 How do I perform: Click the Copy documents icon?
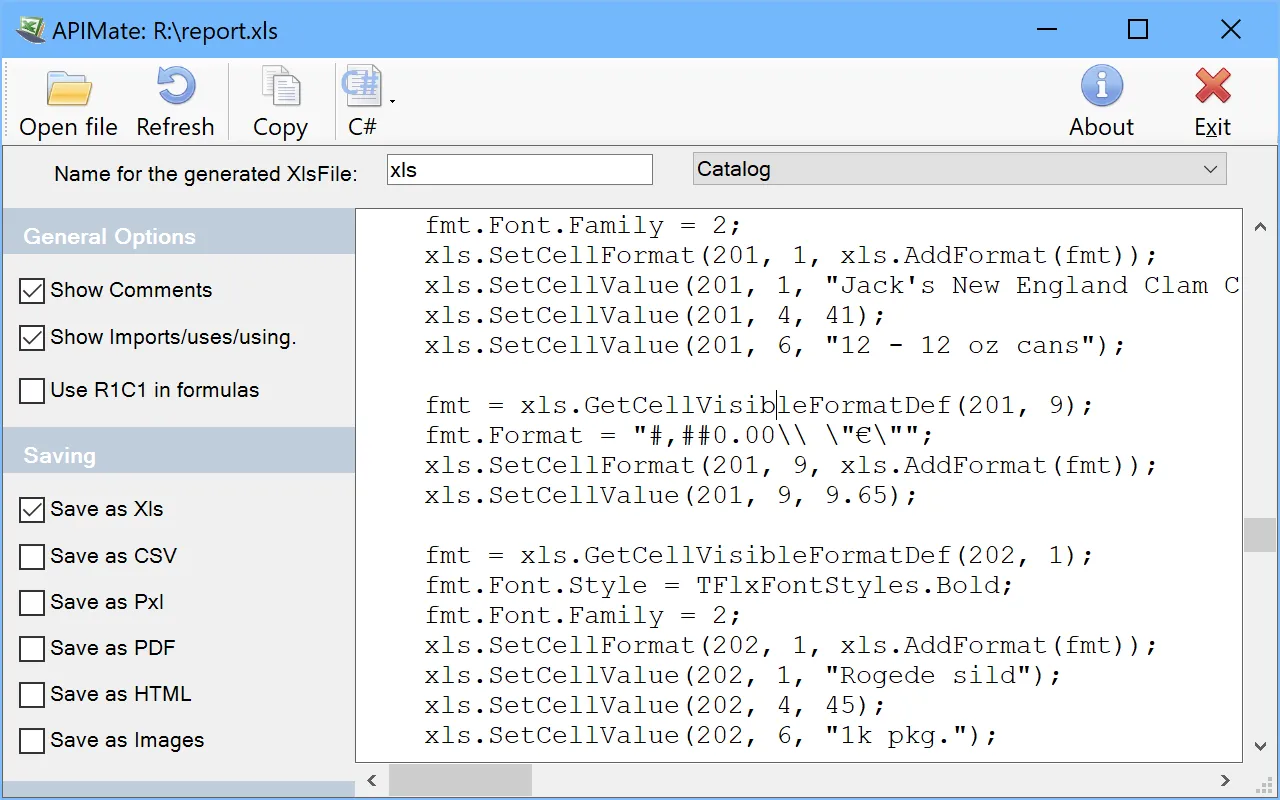pos(280,88)
